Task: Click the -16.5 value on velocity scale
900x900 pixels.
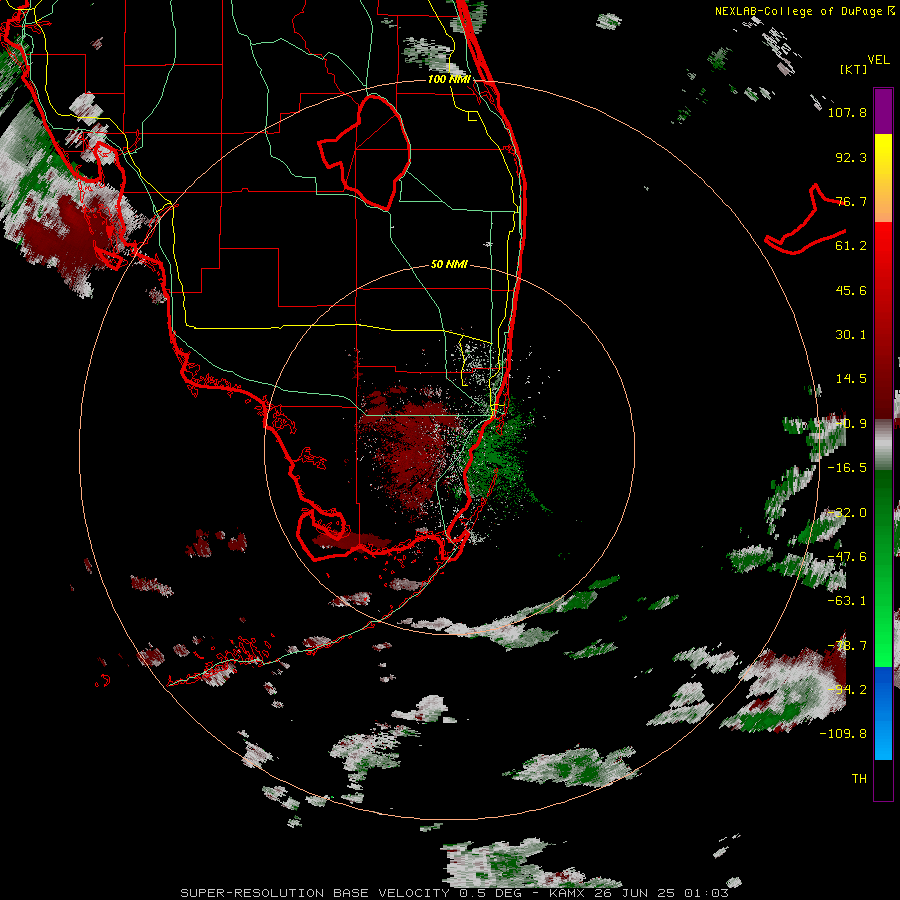Action: click(847, 468)
